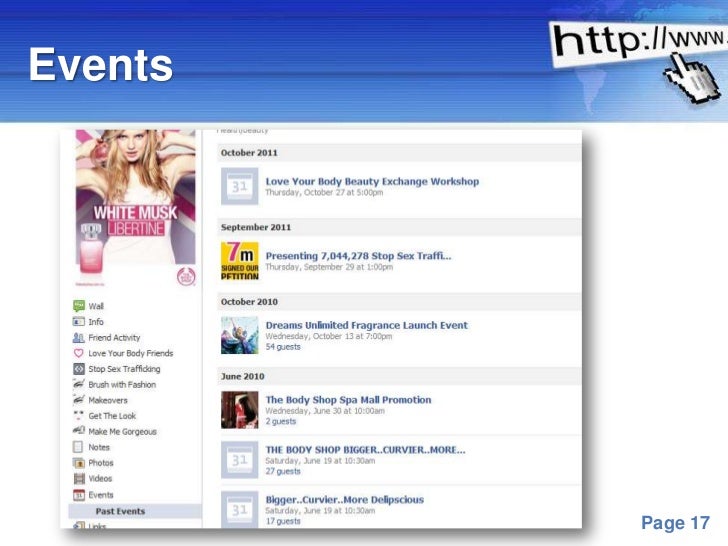This screenshot has width=728, height=546.
Task: Click the Videos filmstrip icon
Action: (x=79, y=479)
